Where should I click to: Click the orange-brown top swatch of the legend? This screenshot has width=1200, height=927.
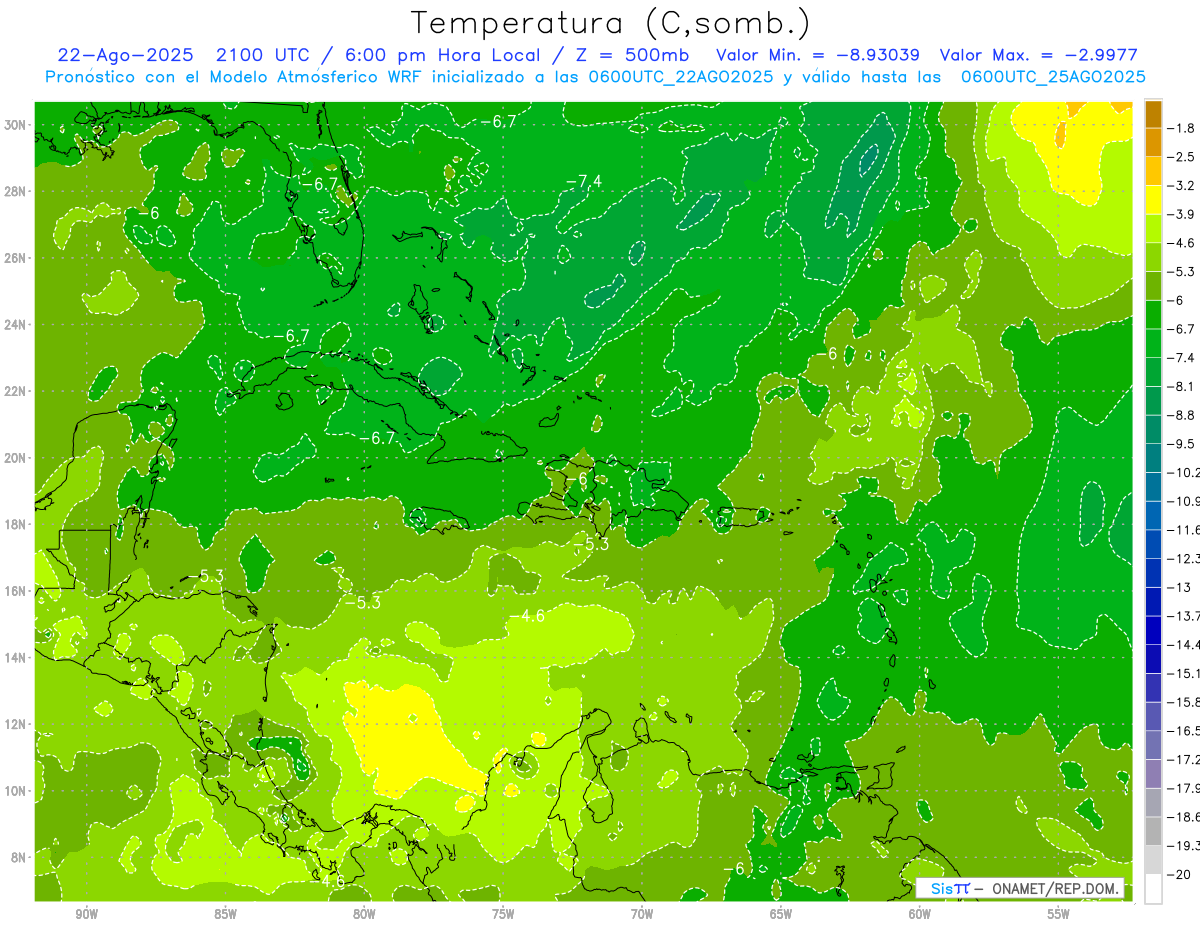1153,114
